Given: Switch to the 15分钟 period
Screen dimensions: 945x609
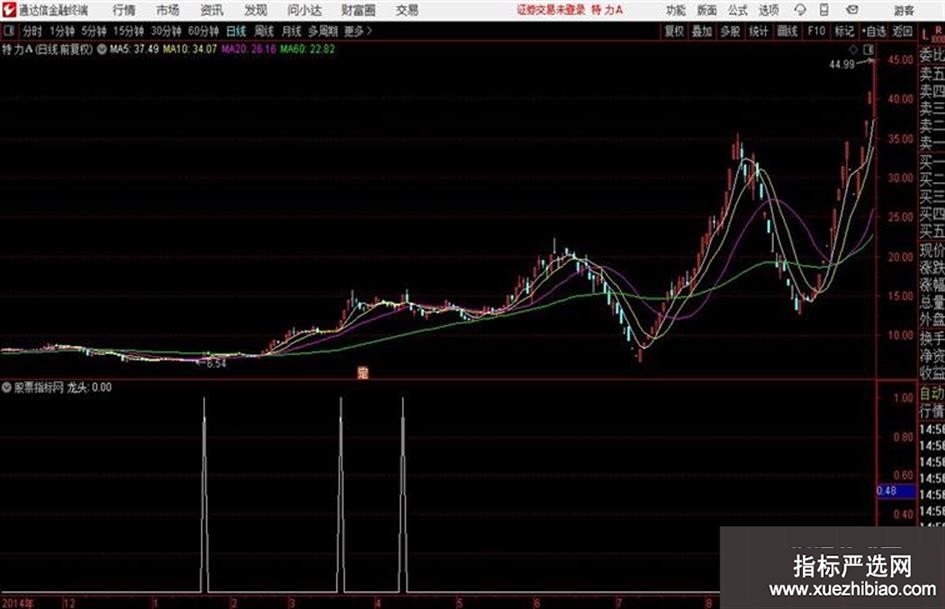Looking at the screenshot, I should tap(129, 31).
